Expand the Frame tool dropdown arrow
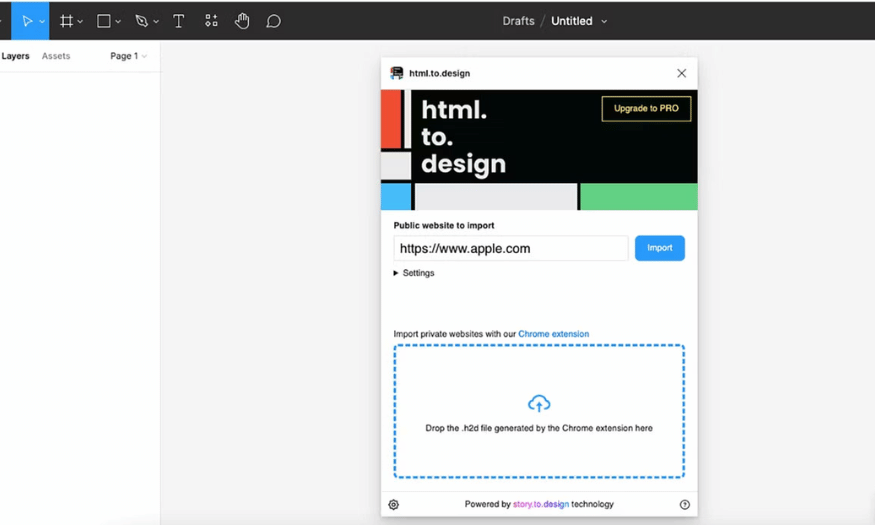 pyautogui.click(x=80, y=22)
